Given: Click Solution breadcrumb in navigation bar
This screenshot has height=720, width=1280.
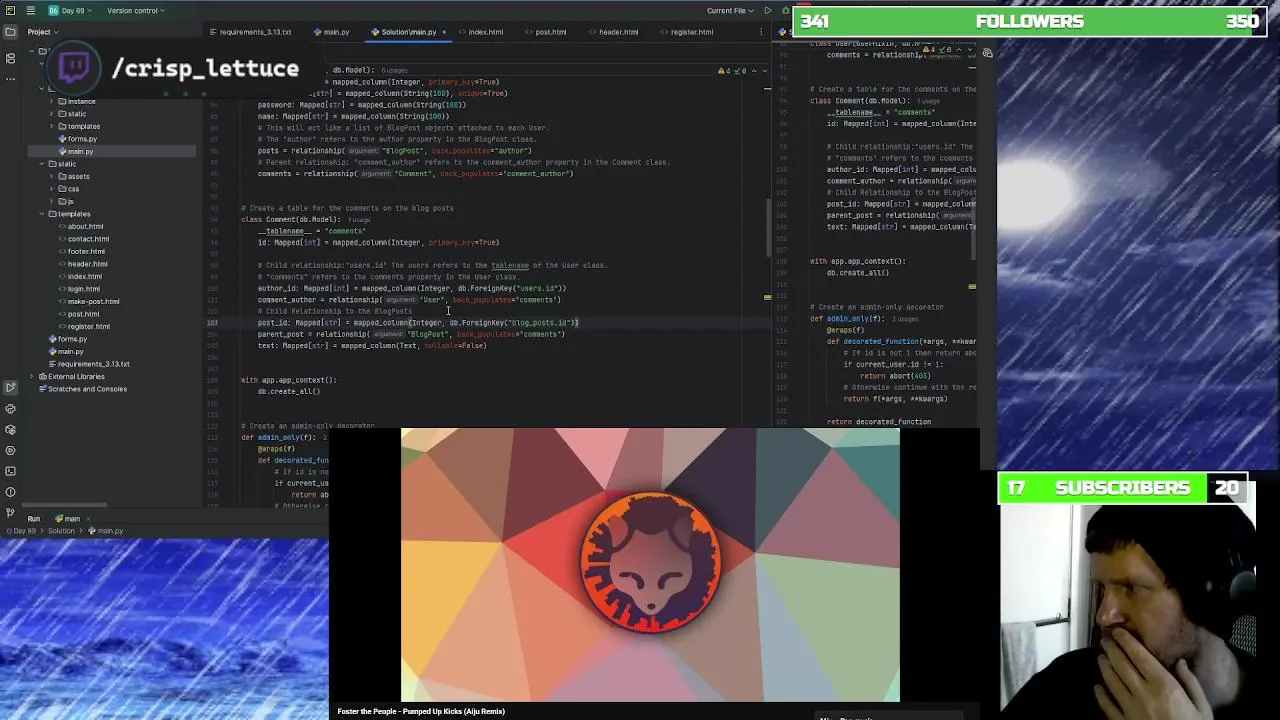Looking at the screenshot, I should [61, 531].
